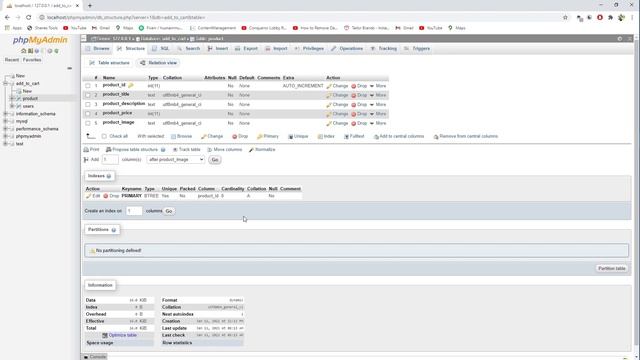Click the Edit pencil icon for the PRIMARY index

pos(89,196)
